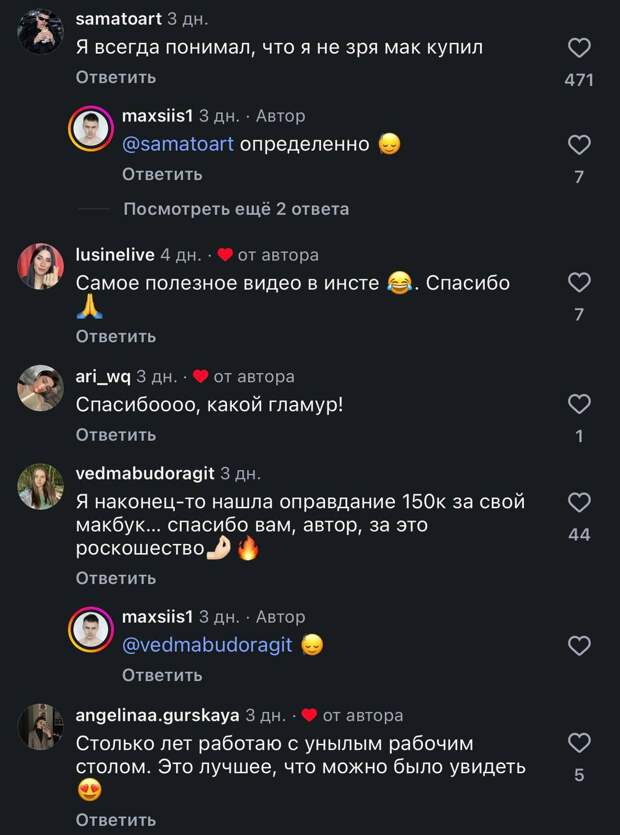
Task: Like samatoart's comment about buying a Mac
Action: point(579,48)
